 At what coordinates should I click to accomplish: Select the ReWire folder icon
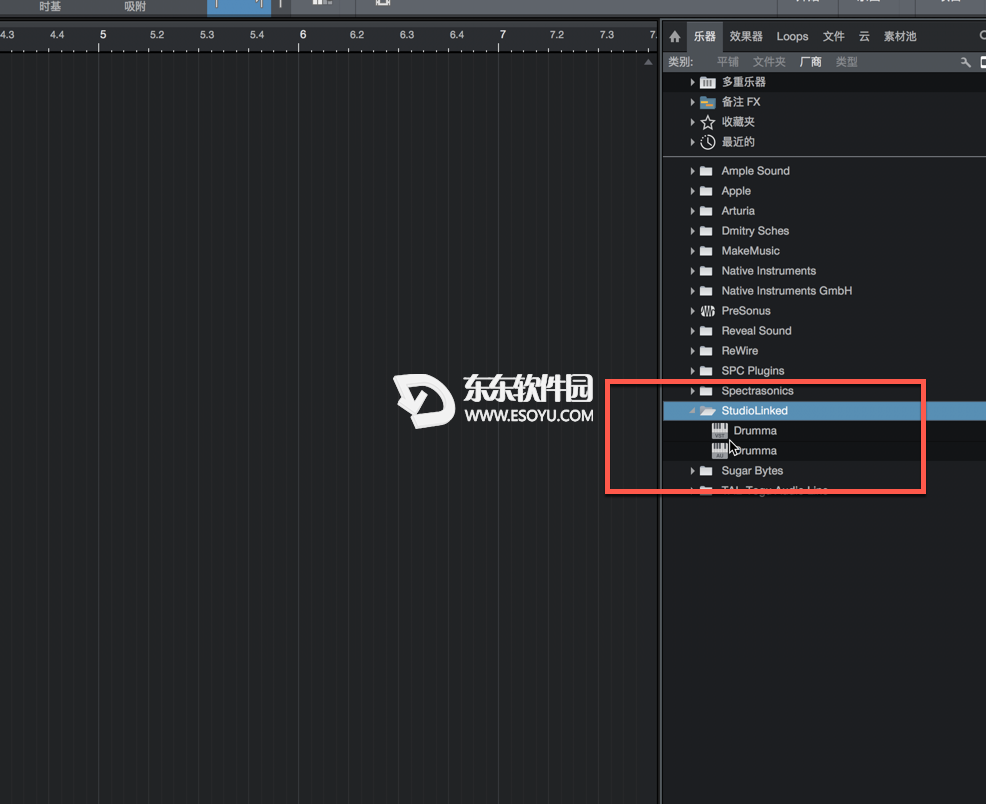click(706, 351)
